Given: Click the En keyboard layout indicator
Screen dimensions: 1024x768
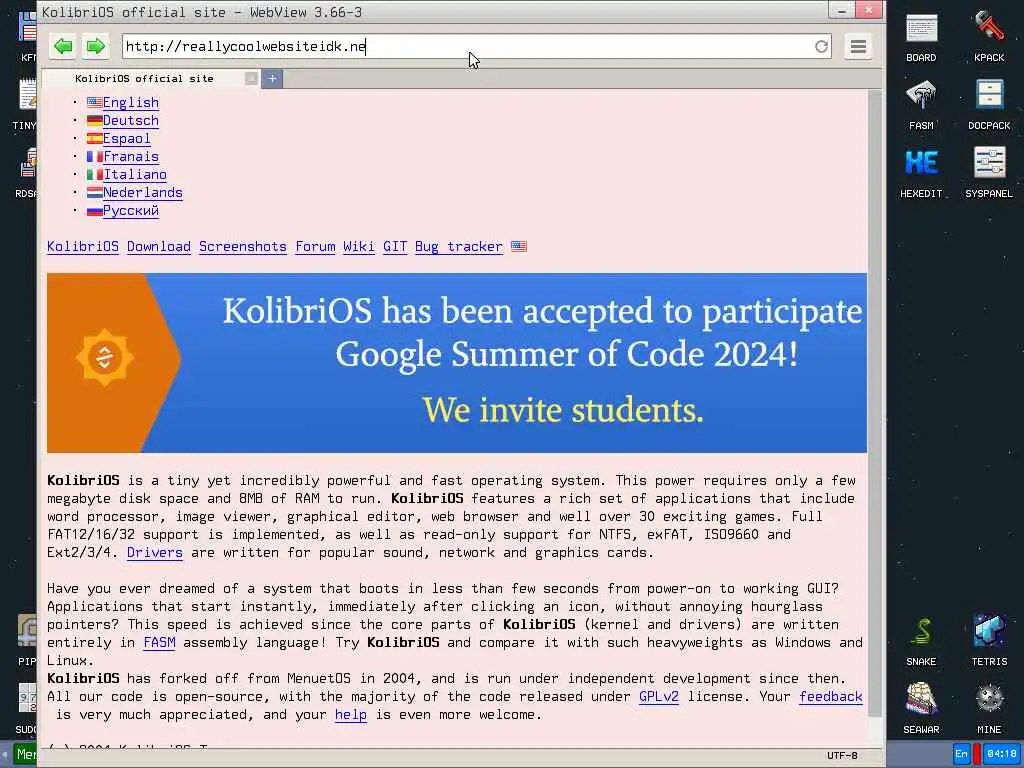Looking at the screenshot, I should click(x=961, y=754).
